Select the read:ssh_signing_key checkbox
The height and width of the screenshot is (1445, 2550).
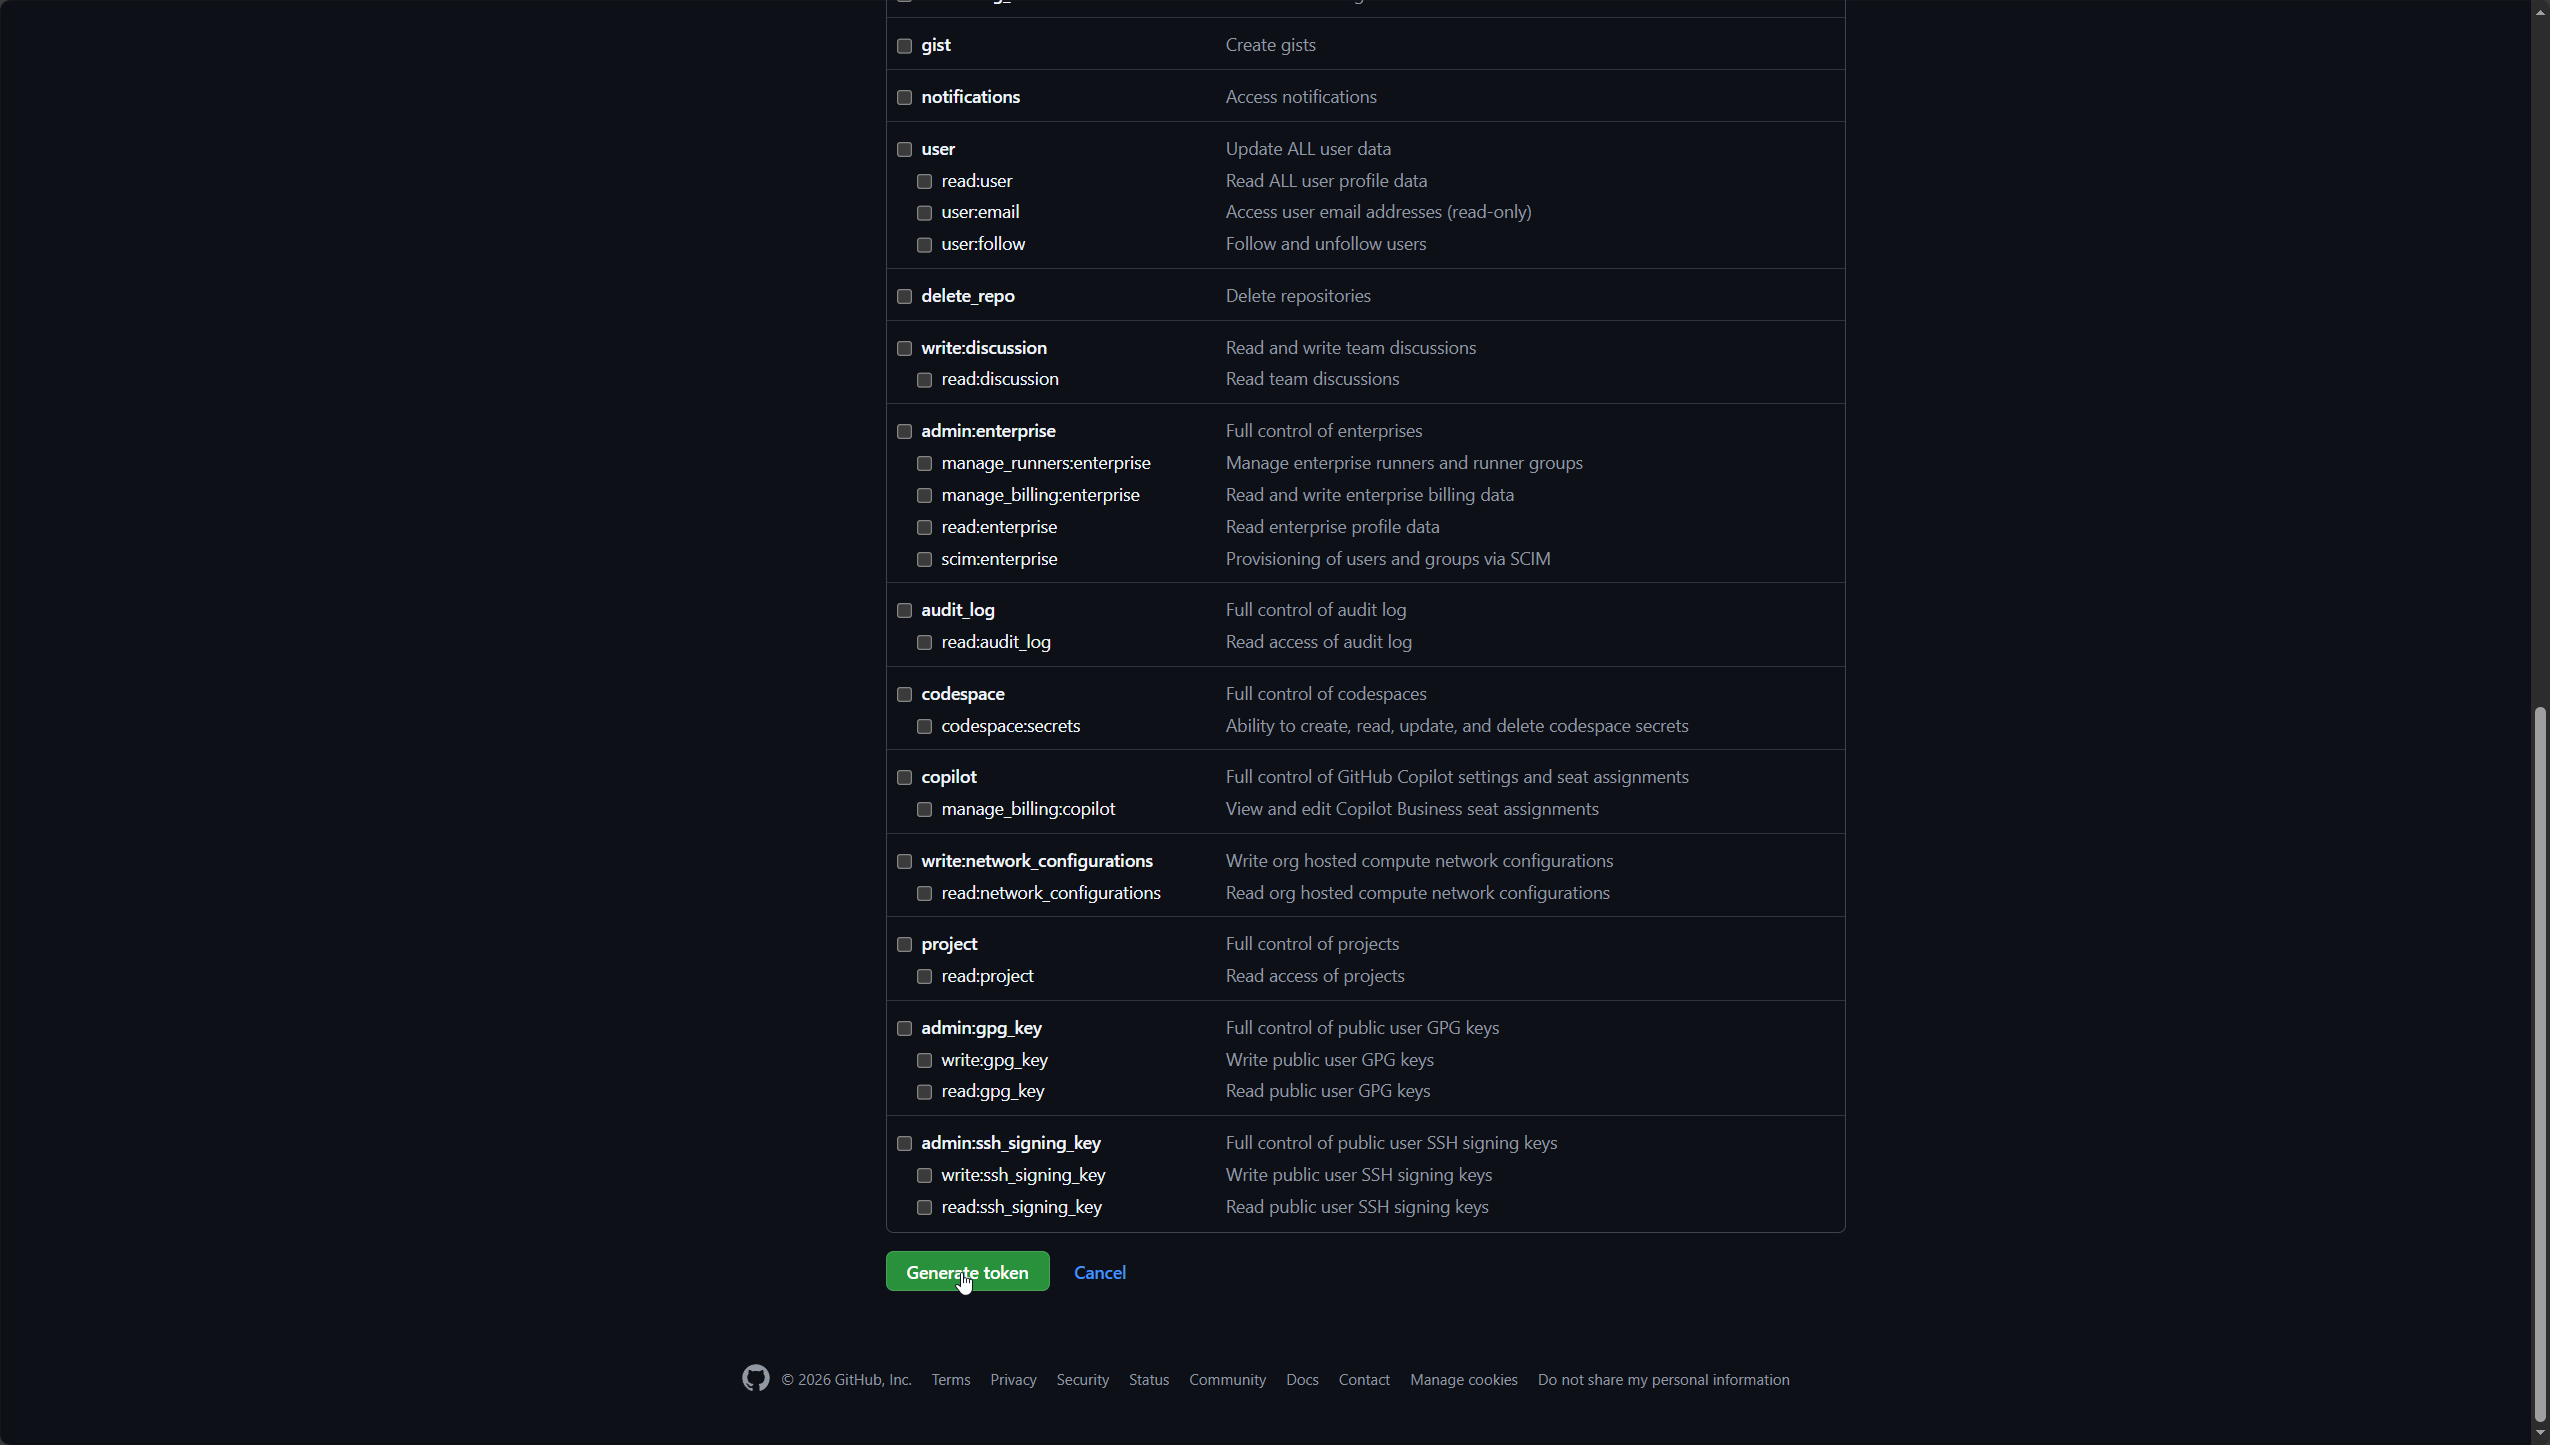click(x=924, y=1208)
